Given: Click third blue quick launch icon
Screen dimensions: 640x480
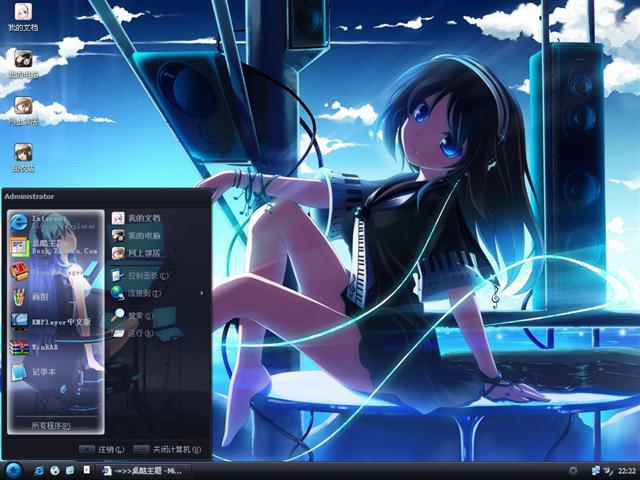Looking at the screenshot, I should click(70, 471).
